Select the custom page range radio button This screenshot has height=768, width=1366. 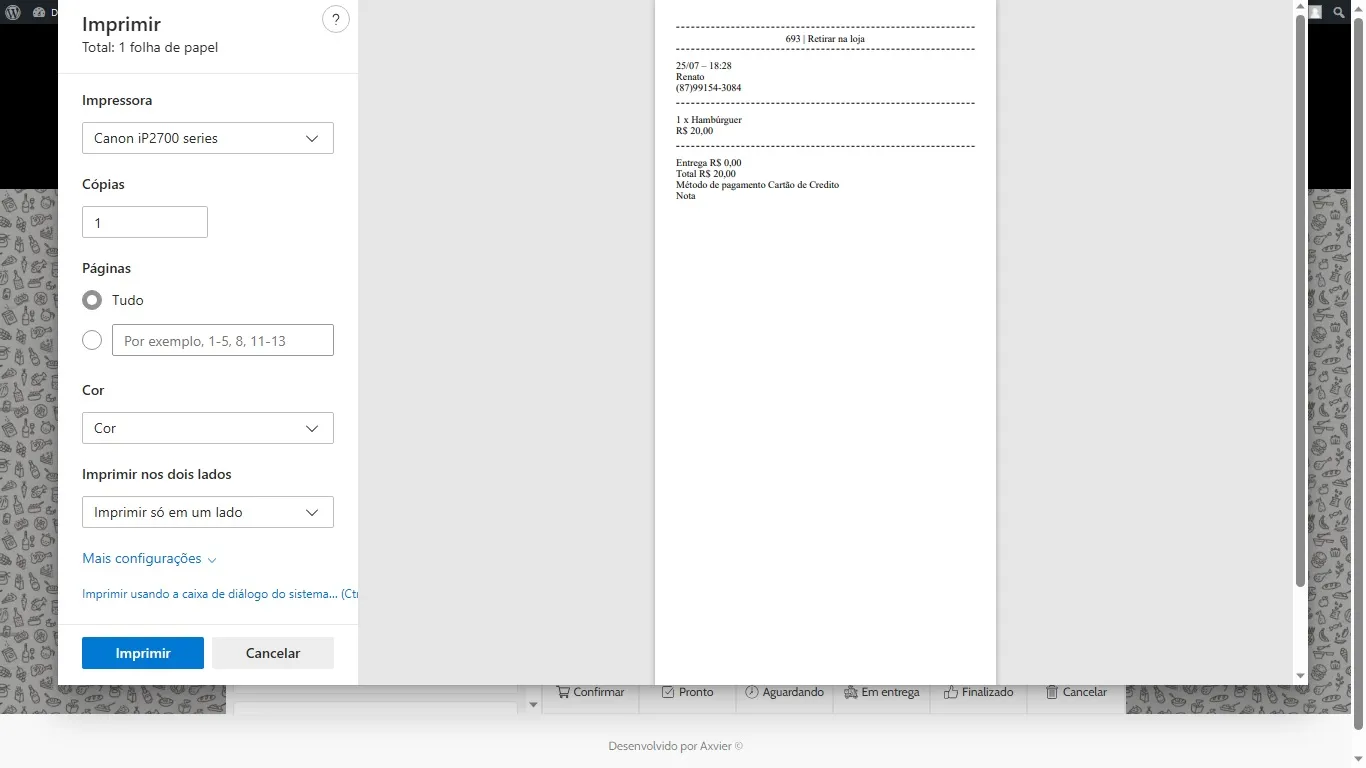coord(92,341)
